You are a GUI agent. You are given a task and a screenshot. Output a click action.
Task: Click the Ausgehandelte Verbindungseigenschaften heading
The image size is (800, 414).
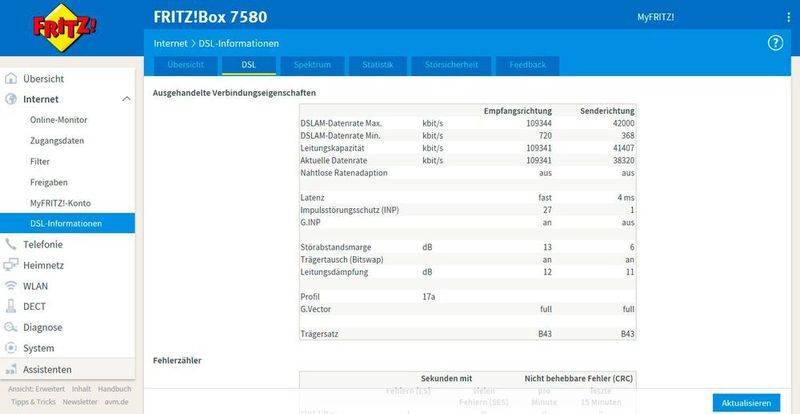click(234, 93)
